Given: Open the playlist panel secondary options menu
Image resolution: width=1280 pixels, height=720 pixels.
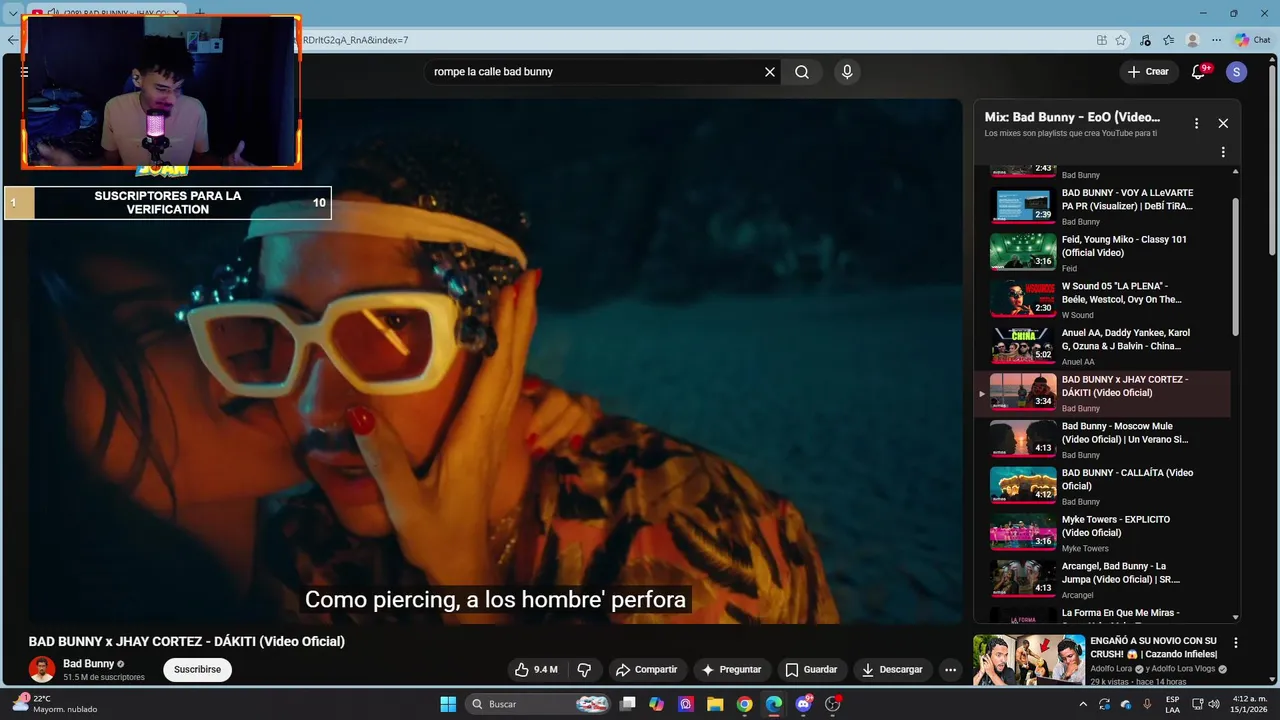Looking at the screenshot, I should tap(1223, 152).
